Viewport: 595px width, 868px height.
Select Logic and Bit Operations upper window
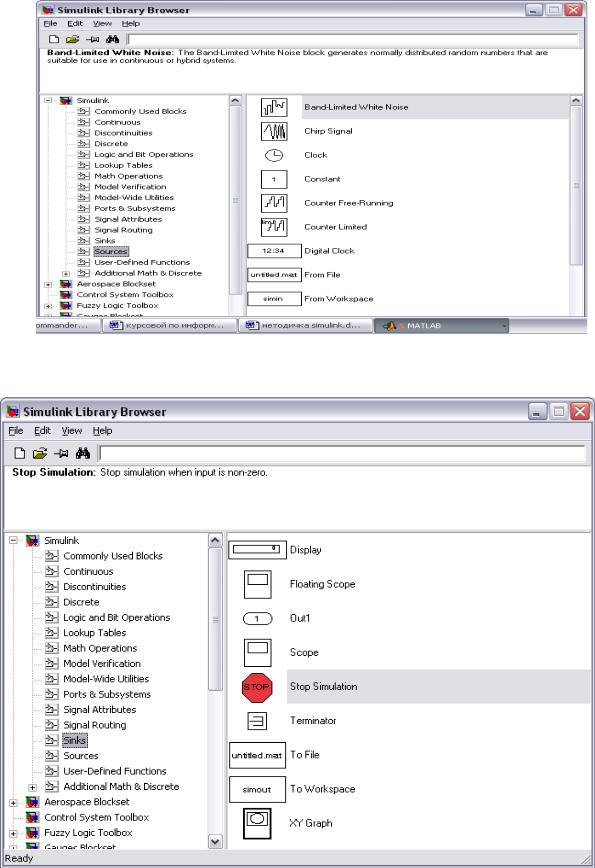point(144,154)
